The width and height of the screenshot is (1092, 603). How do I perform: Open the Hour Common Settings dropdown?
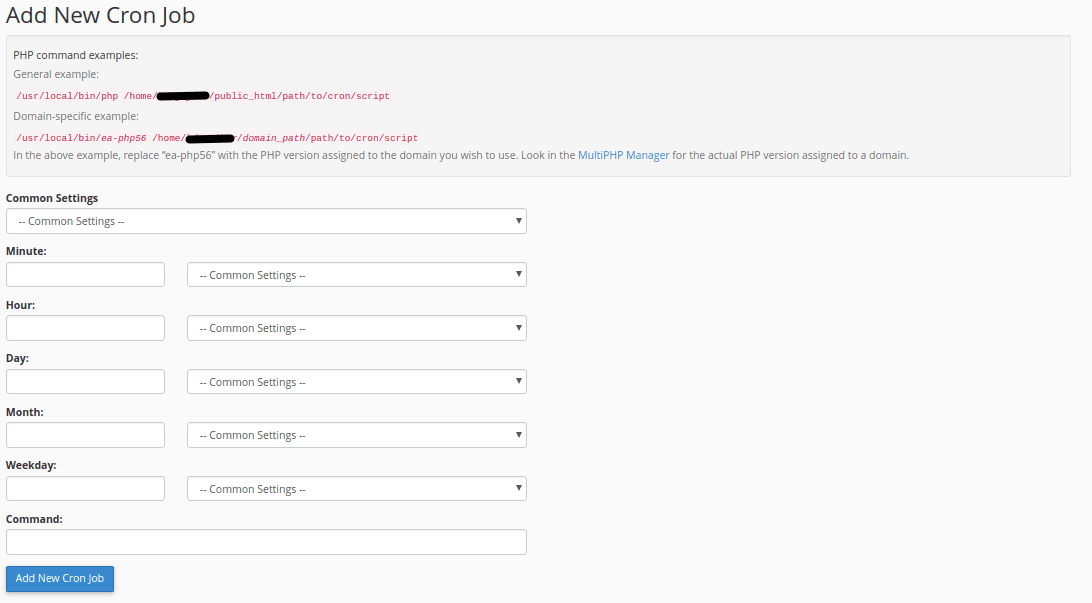pos(357,328)
